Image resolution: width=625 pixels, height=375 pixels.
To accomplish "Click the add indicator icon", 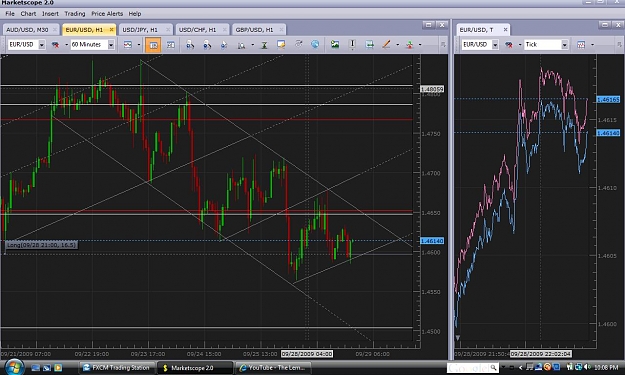I will tap(409, 45).
